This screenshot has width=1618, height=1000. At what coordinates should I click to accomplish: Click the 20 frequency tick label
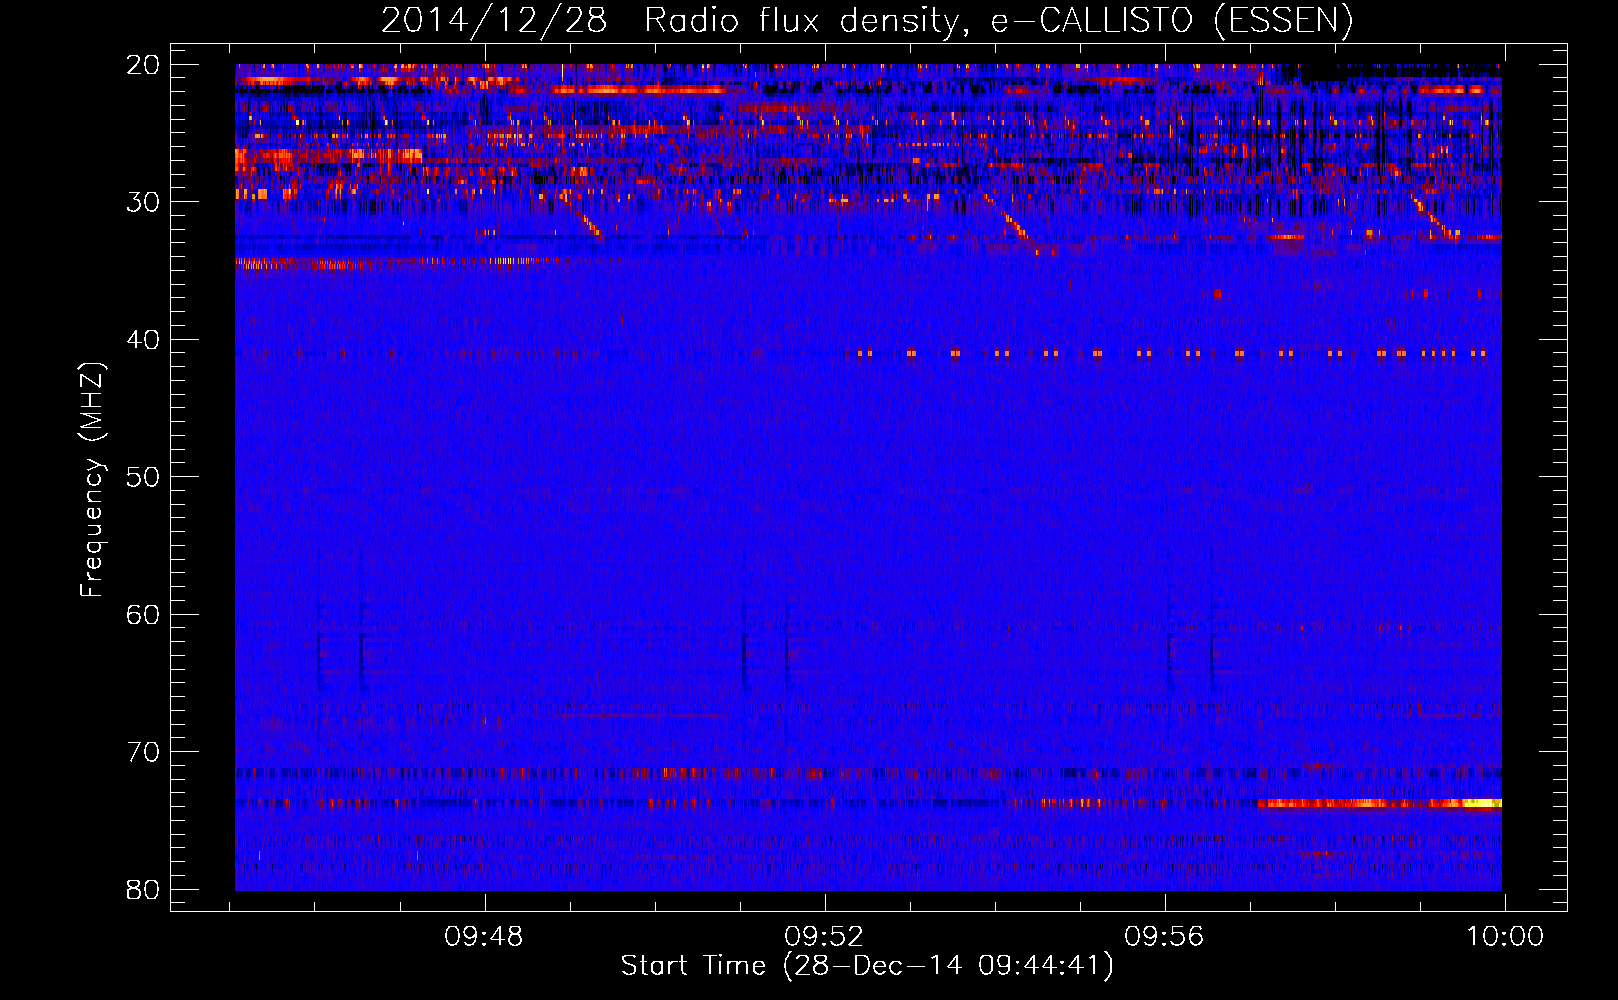point(143,64)
